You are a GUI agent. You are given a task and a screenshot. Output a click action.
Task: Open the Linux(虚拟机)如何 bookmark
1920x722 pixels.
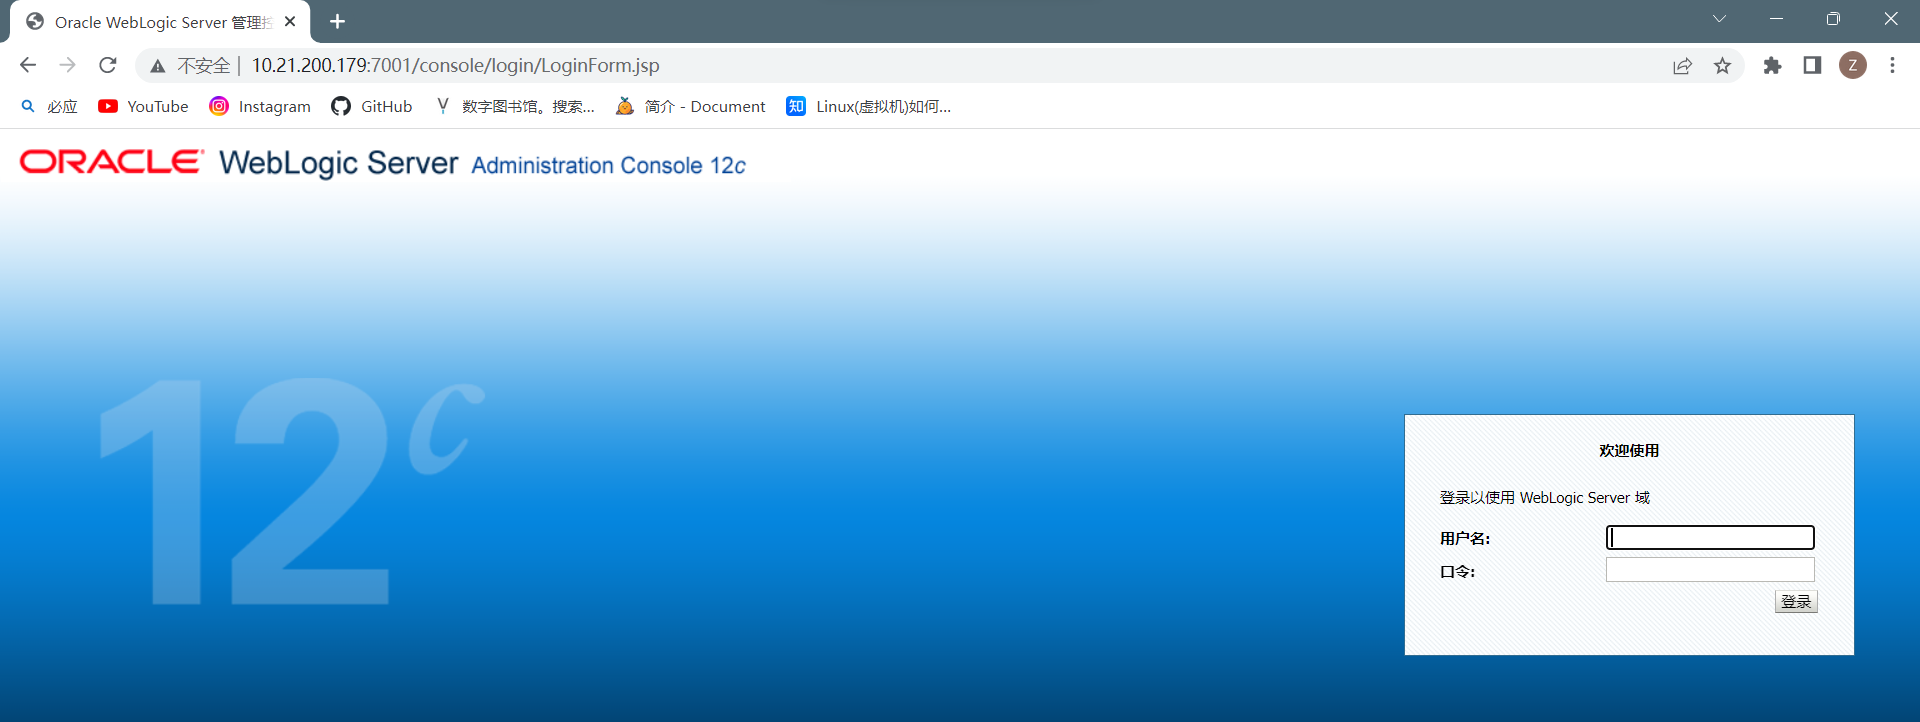click(x=869, y=106)
